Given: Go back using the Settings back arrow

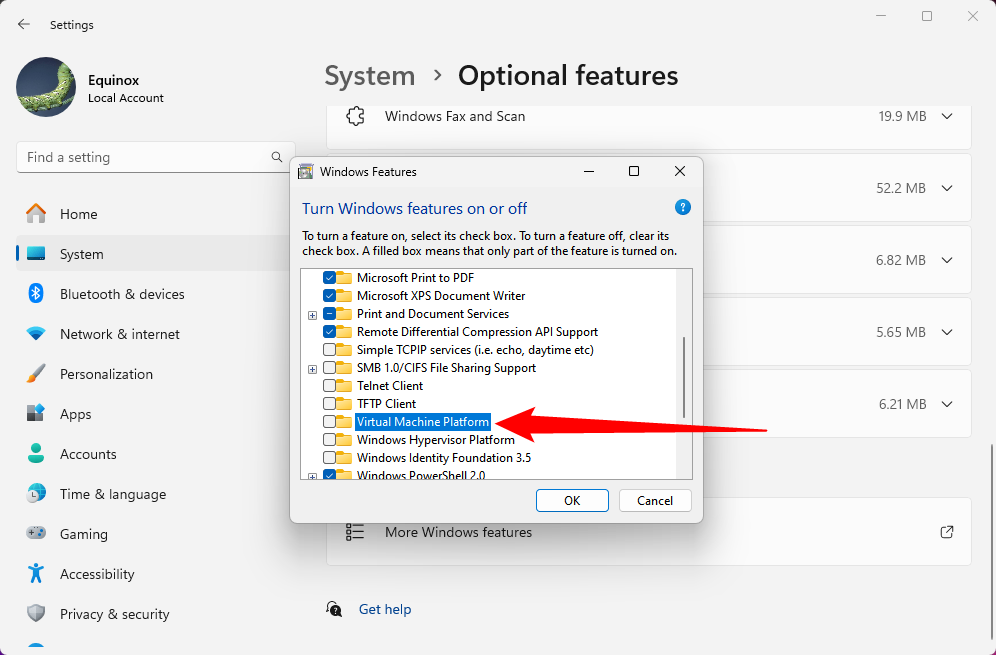Looking at the screenshot, I should point(24,24).
